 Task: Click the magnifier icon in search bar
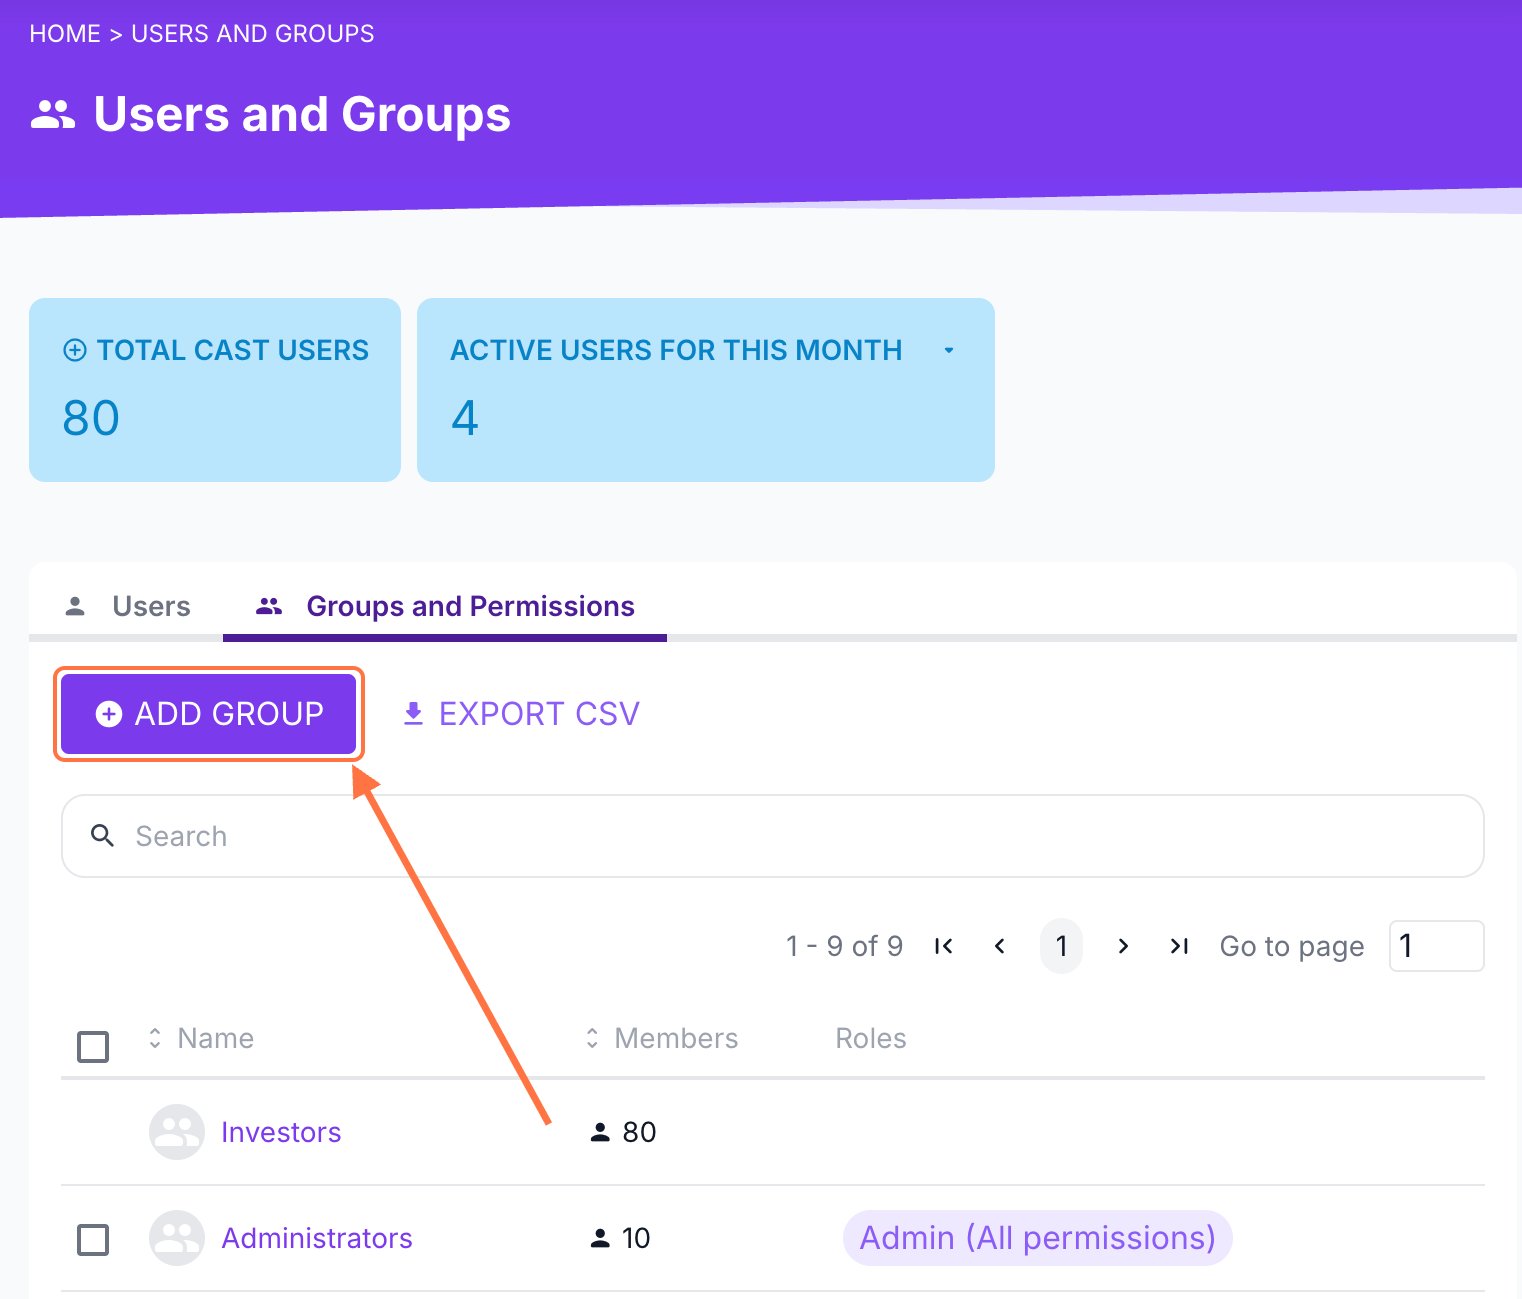tap(102, 835)
